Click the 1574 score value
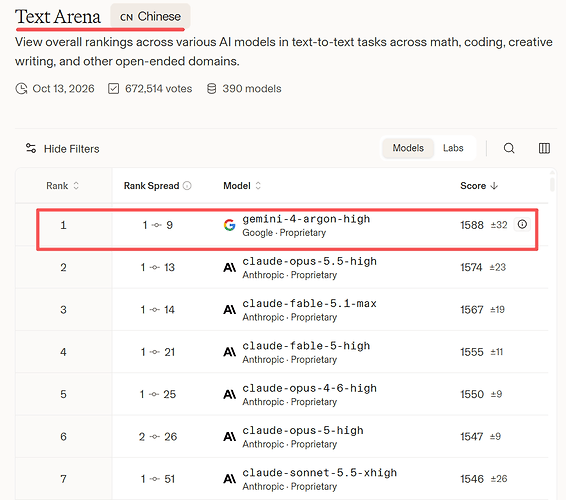This screenshot has height=500, width=566. click(471, 268)
